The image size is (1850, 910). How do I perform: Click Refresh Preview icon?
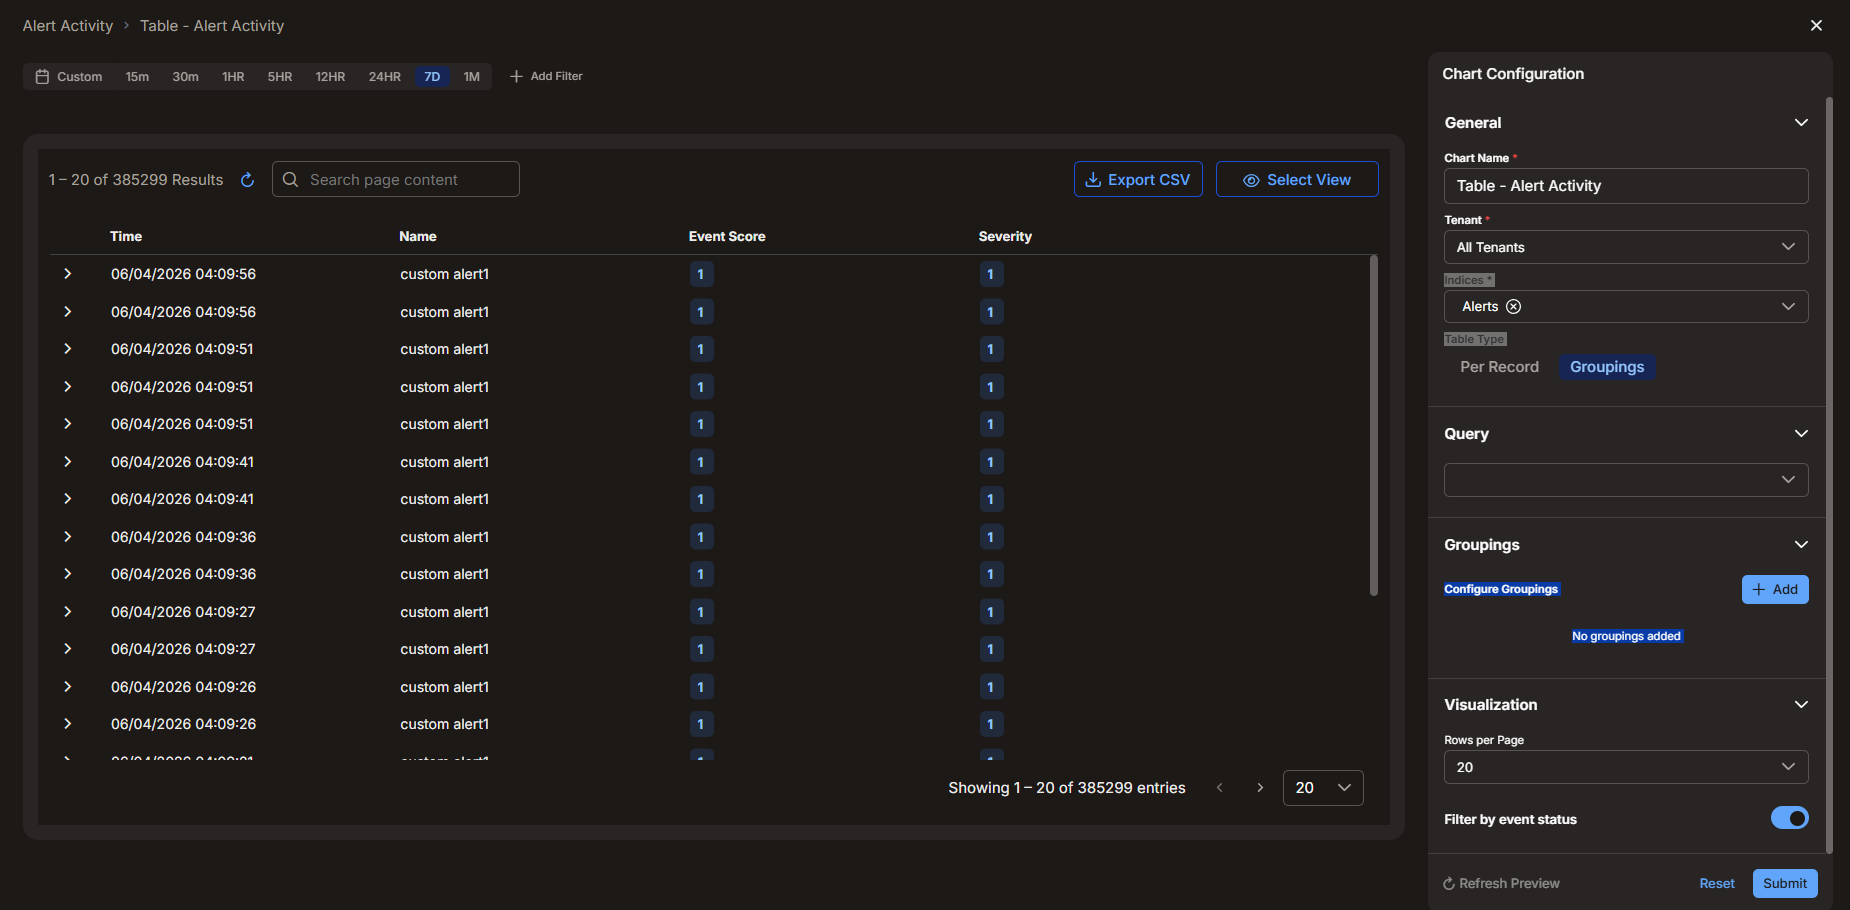click(x=1449, y=884)
